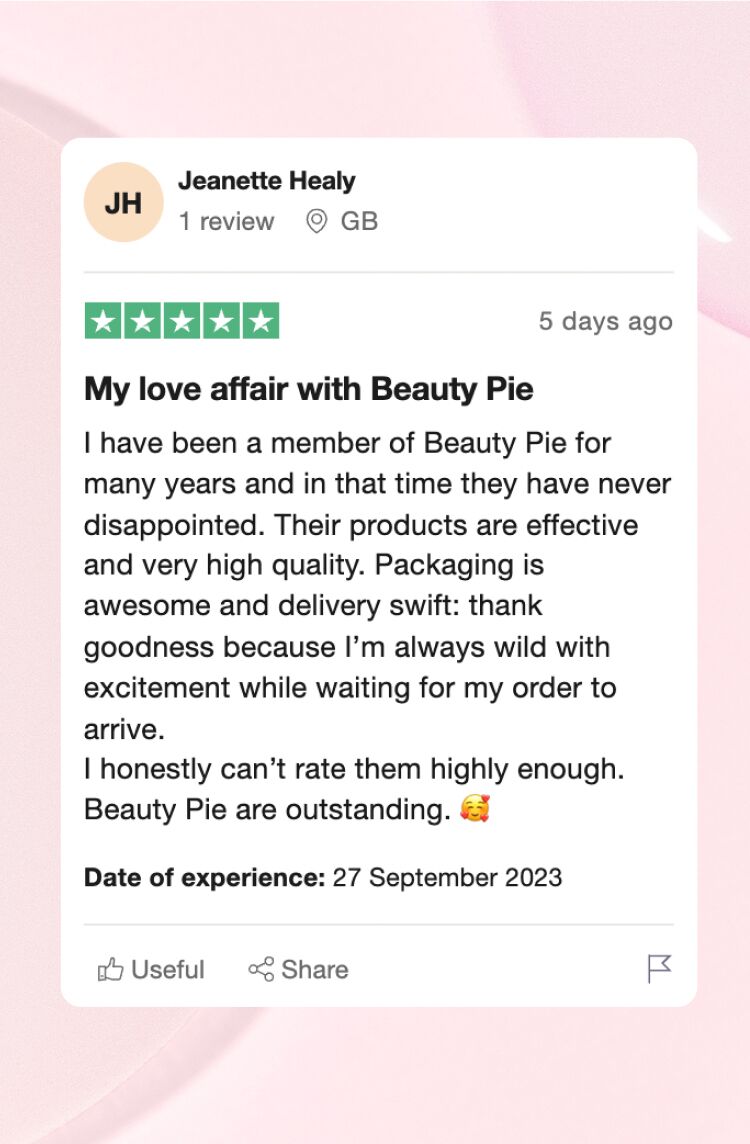
Task: Click the middle star of the rating
Action: [x=182, y=321]
